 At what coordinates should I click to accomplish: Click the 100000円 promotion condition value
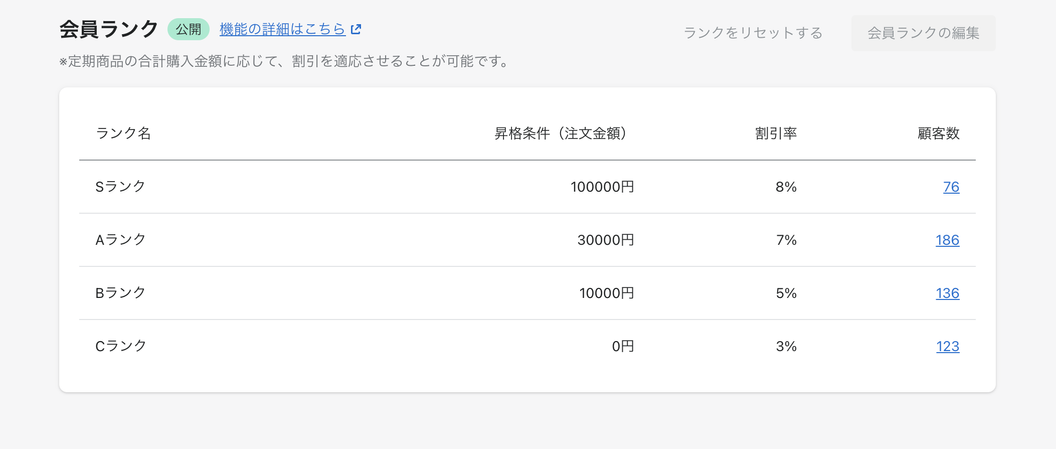click(x=602, y=187)
